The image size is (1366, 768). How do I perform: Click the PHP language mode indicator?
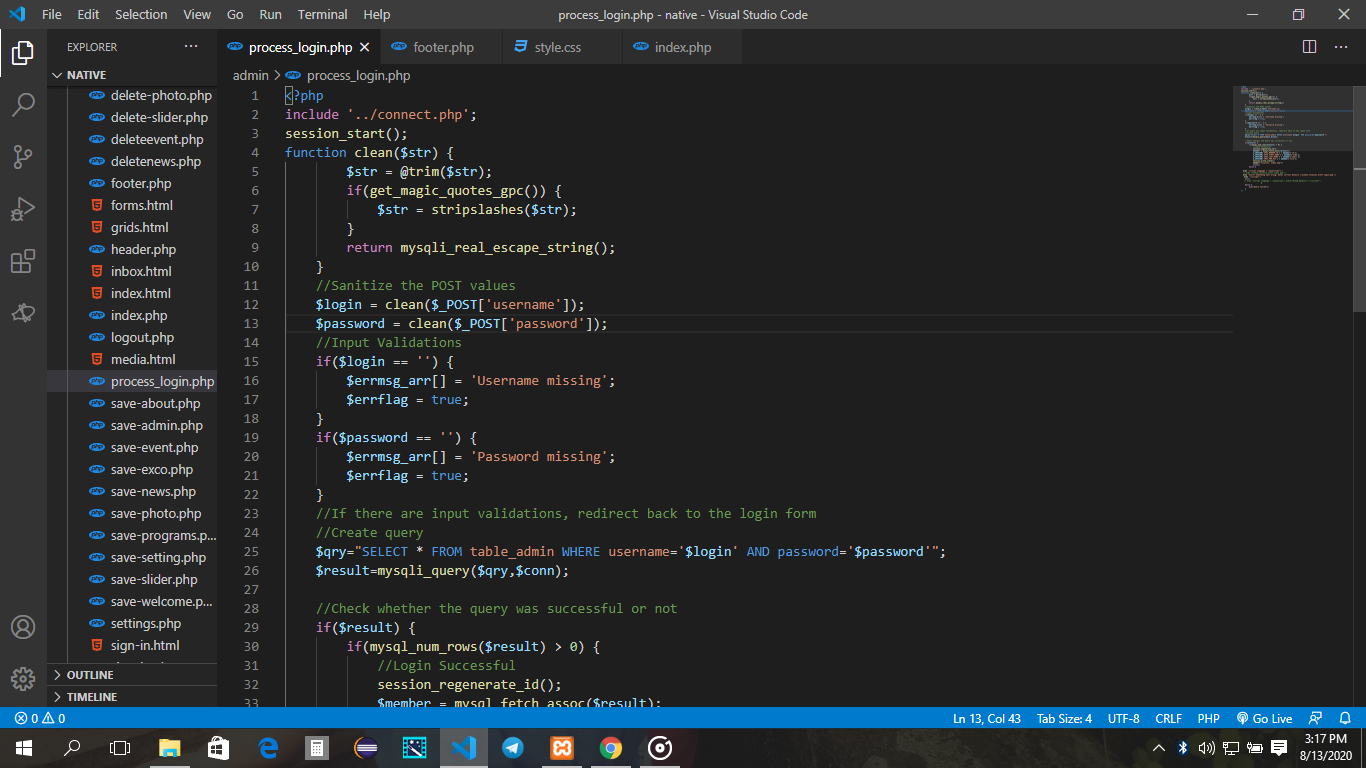1208,718
